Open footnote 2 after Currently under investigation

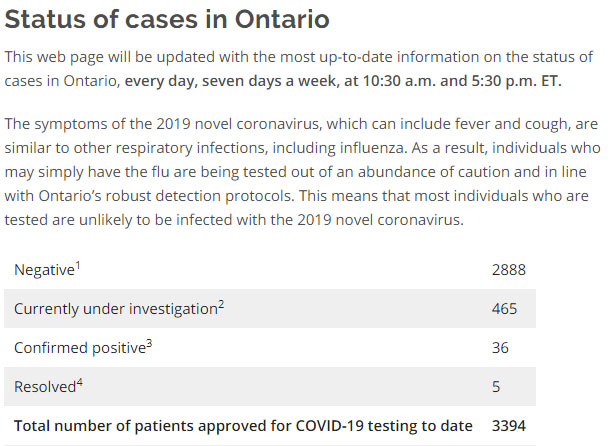tap(221, 304)
